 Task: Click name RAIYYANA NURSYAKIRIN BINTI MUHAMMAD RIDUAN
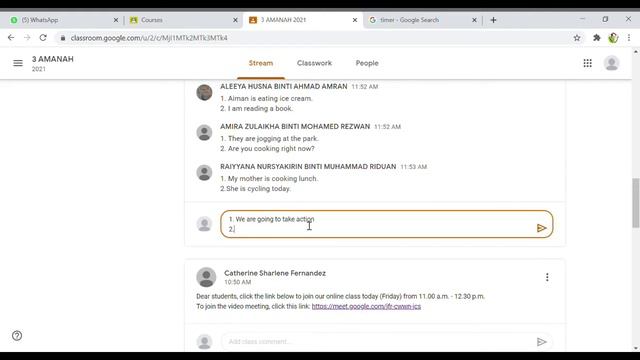[x=308, y=167]
